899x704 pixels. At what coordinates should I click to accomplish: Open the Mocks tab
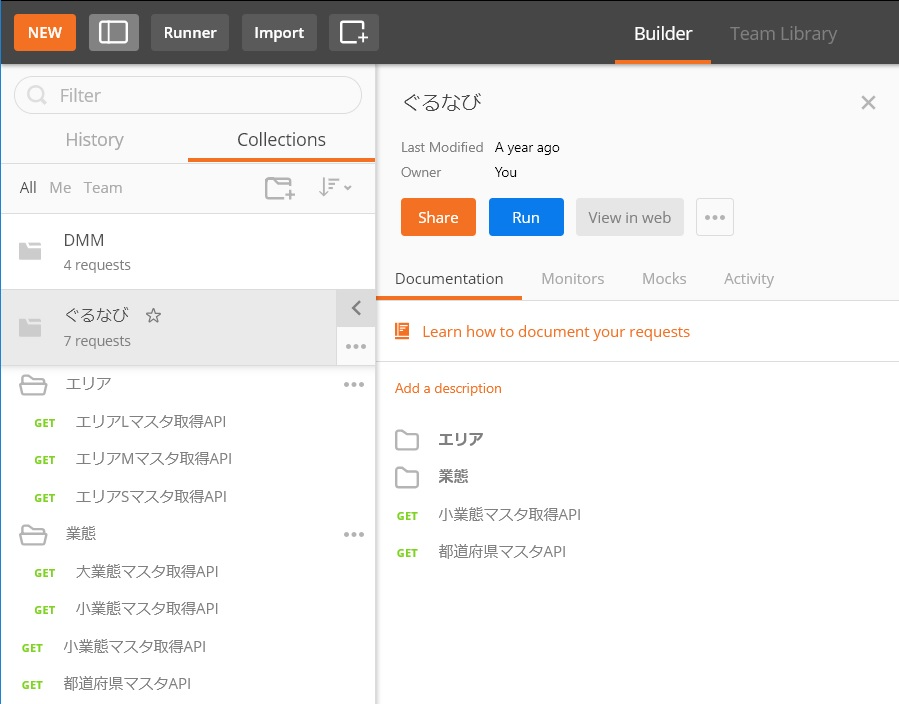664,279
